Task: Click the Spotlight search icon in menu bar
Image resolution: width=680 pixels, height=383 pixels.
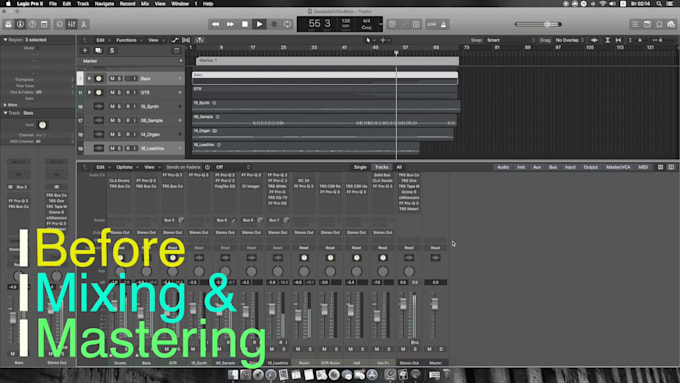Action: [659, 3]
